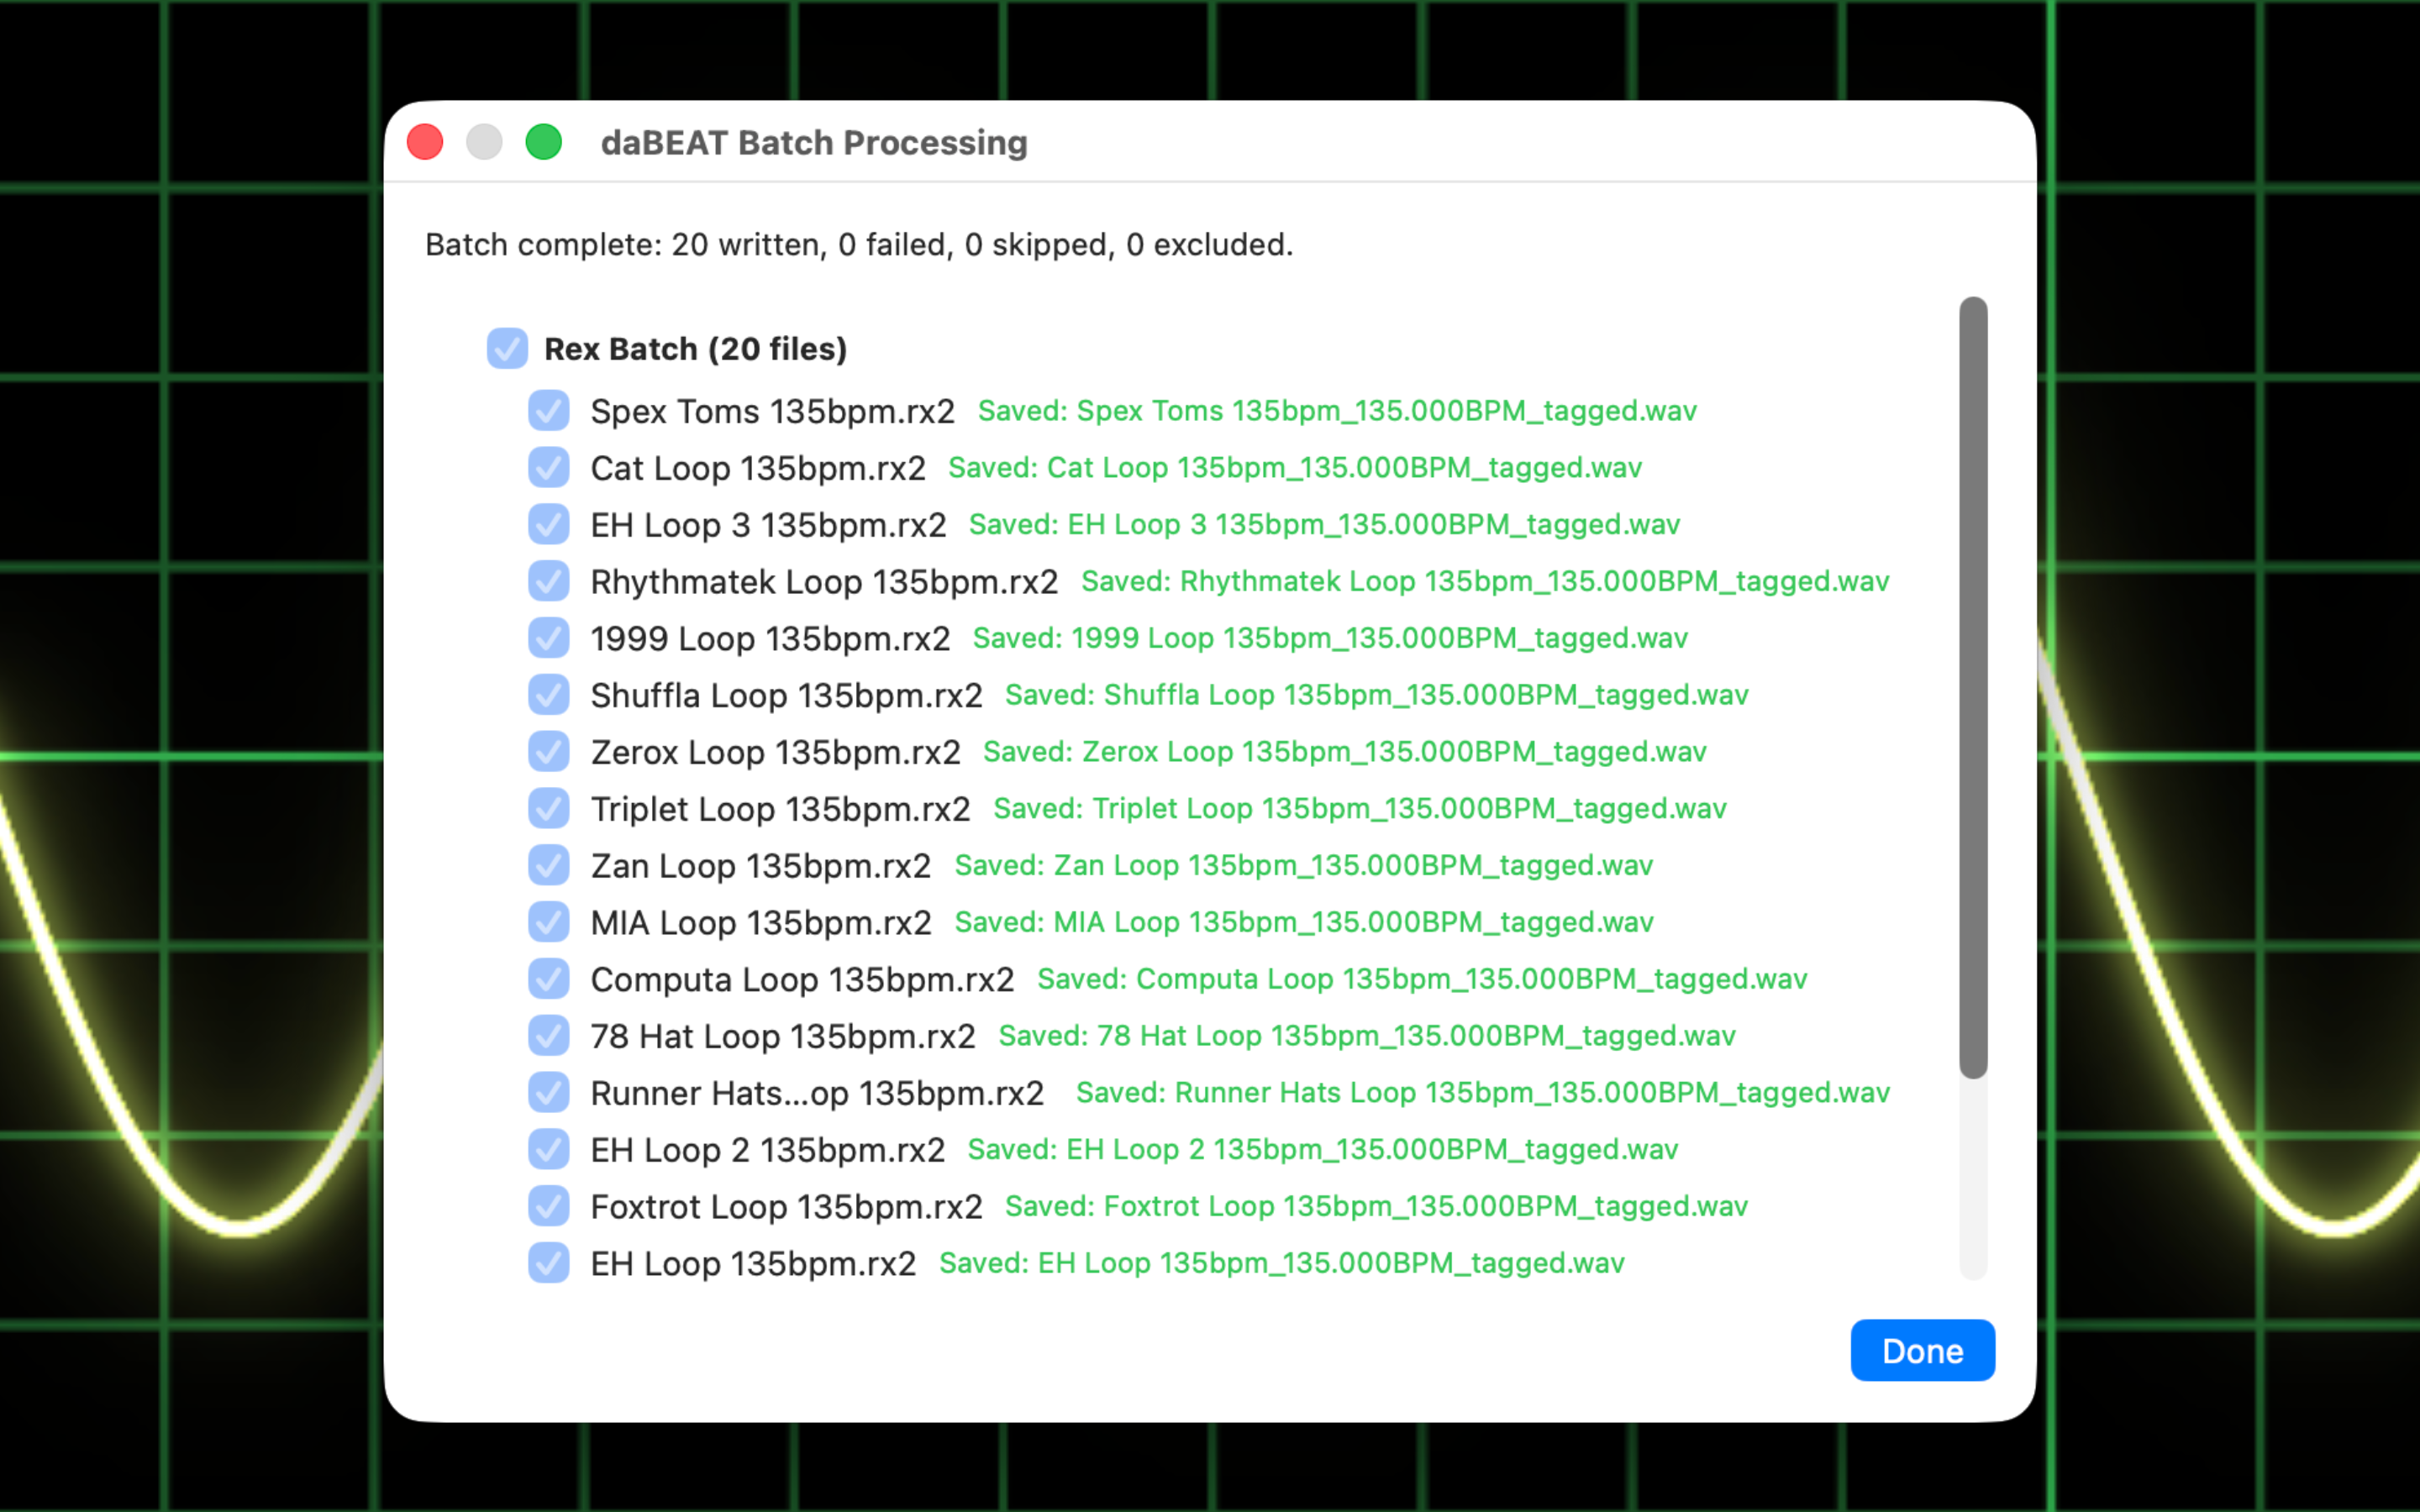Select file name Zerox Loop 135bpm.rx2
The height and width of the screenshot is (1512, 2420).
coord(775,753)
